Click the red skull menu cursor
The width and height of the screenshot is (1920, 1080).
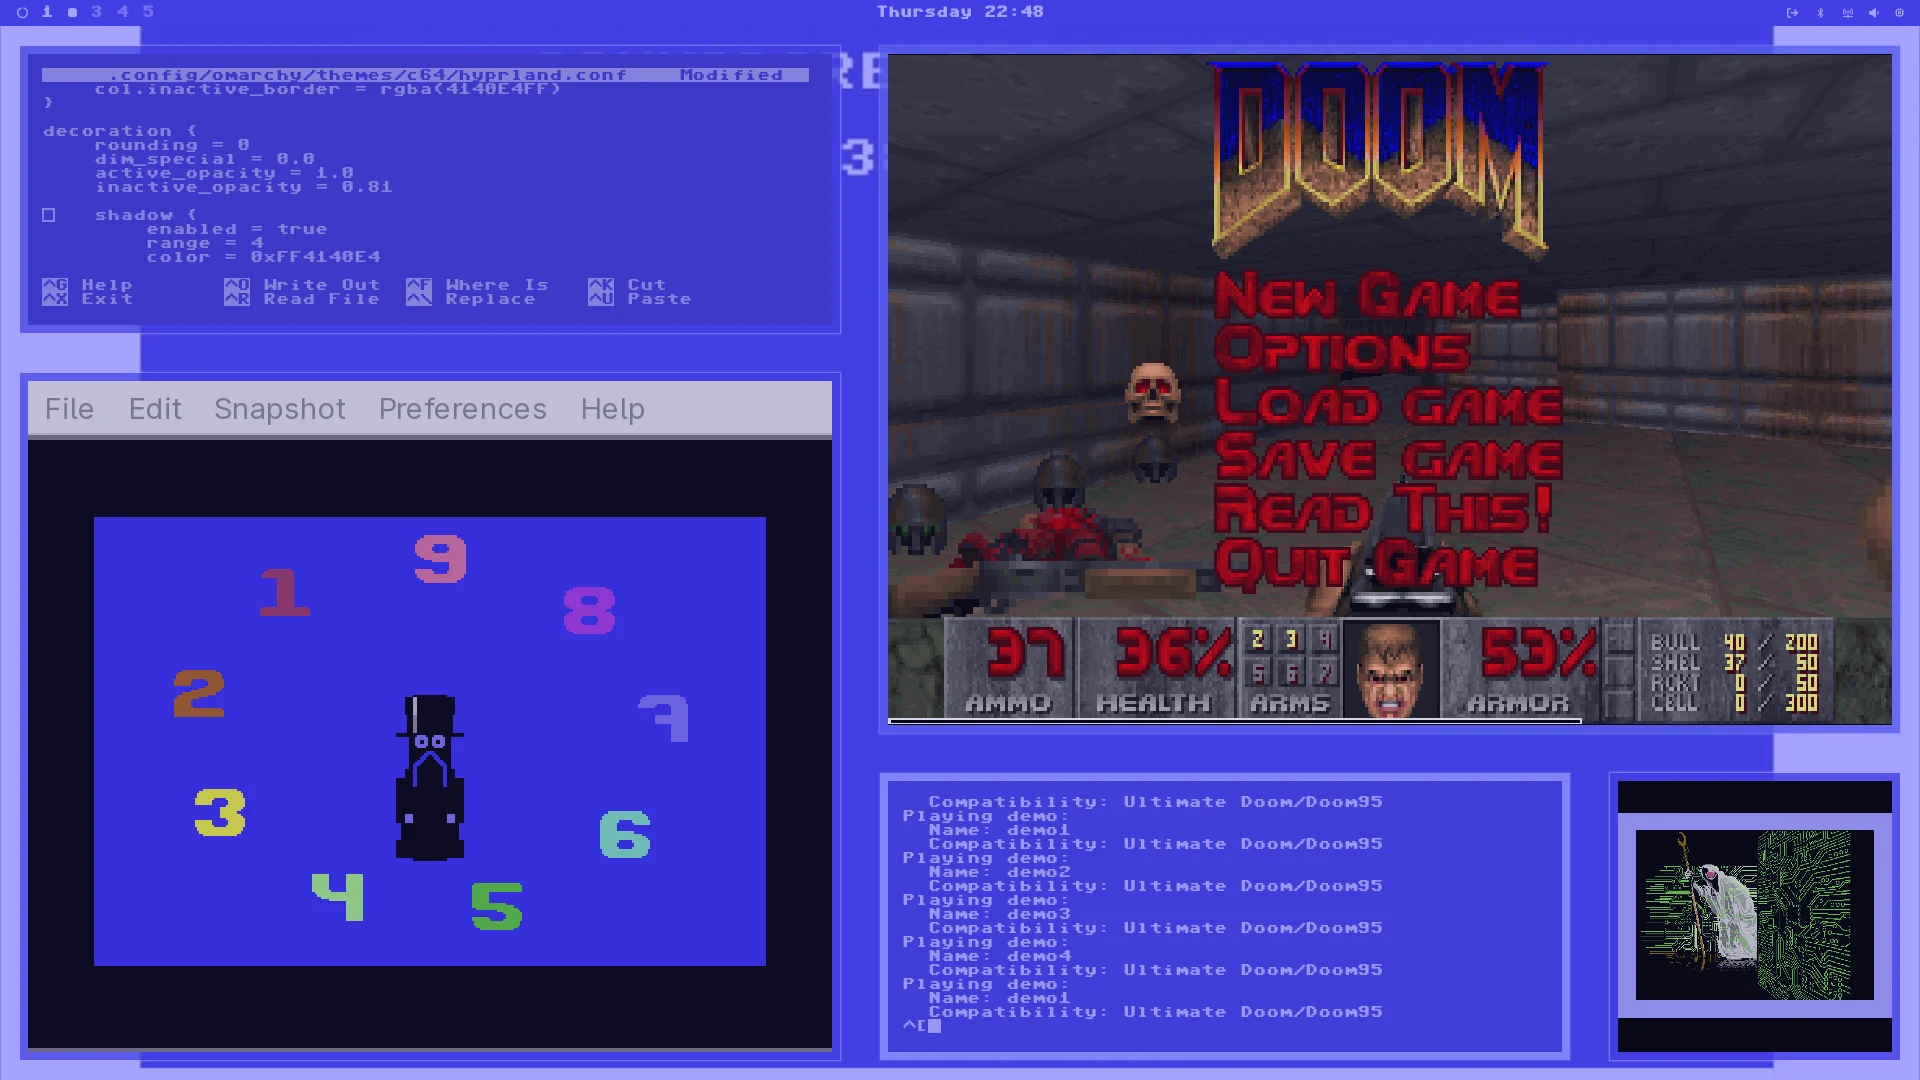[x=1152, y=391]
